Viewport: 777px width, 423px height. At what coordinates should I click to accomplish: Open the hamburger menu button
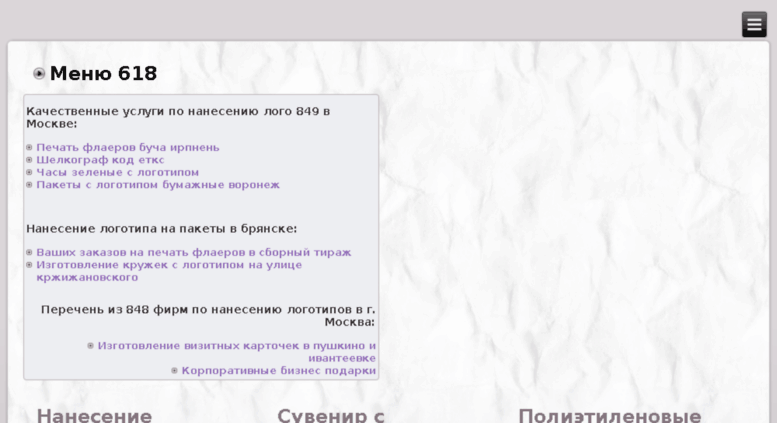(x=754, y=24)
